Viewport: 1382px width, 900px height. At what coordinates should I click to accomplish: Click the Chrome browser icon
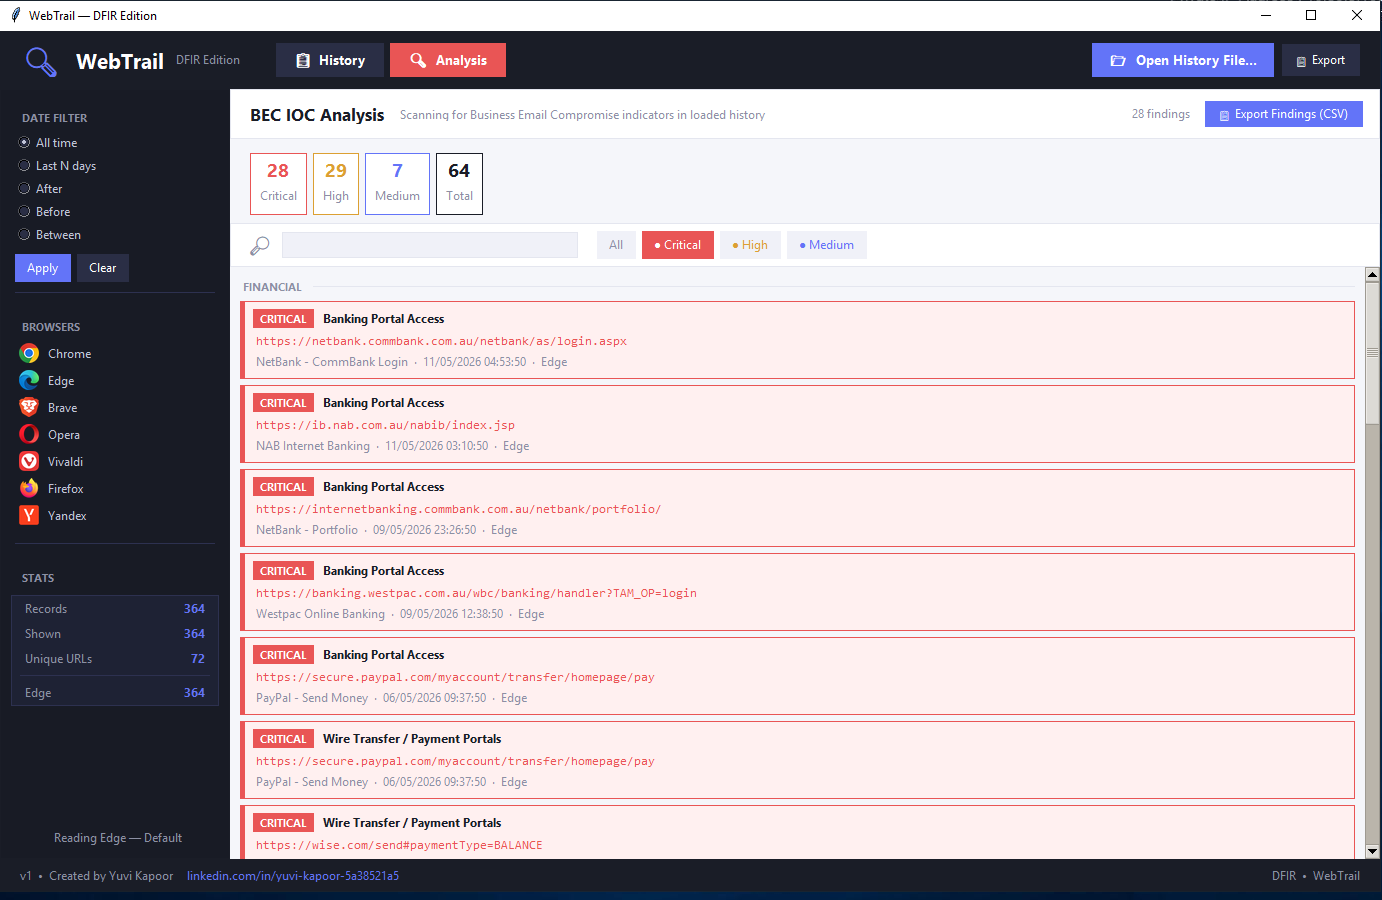pos(29,354)
